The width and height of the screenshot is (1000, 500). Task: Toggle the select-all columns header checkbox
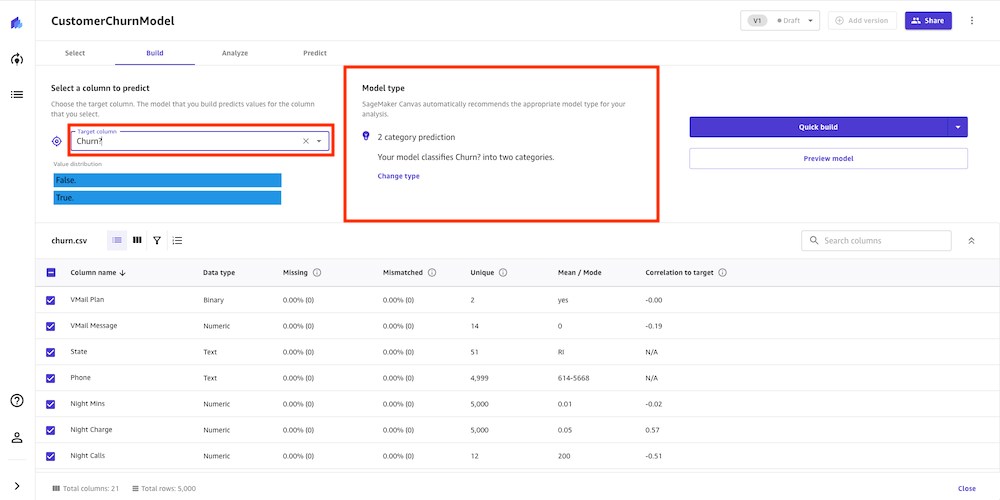point(51,272)
